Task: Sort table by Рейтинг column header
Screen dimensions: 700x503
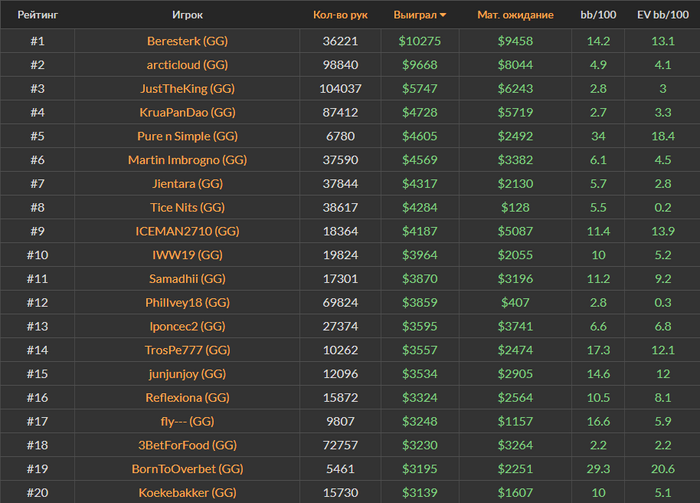Action: pyautogui.click(x=37, y=15)
